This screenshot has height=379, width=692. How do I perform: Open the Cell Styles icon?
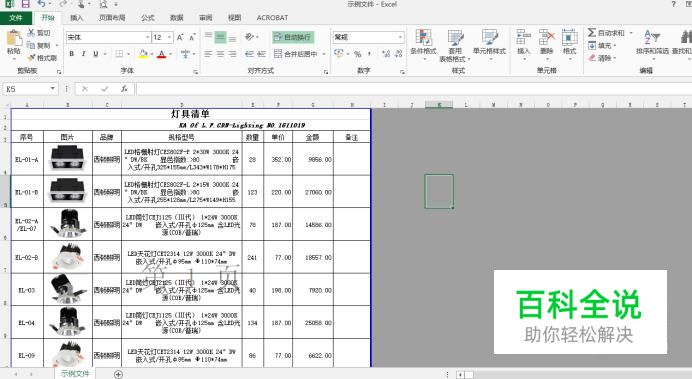(x=489, y=38)
